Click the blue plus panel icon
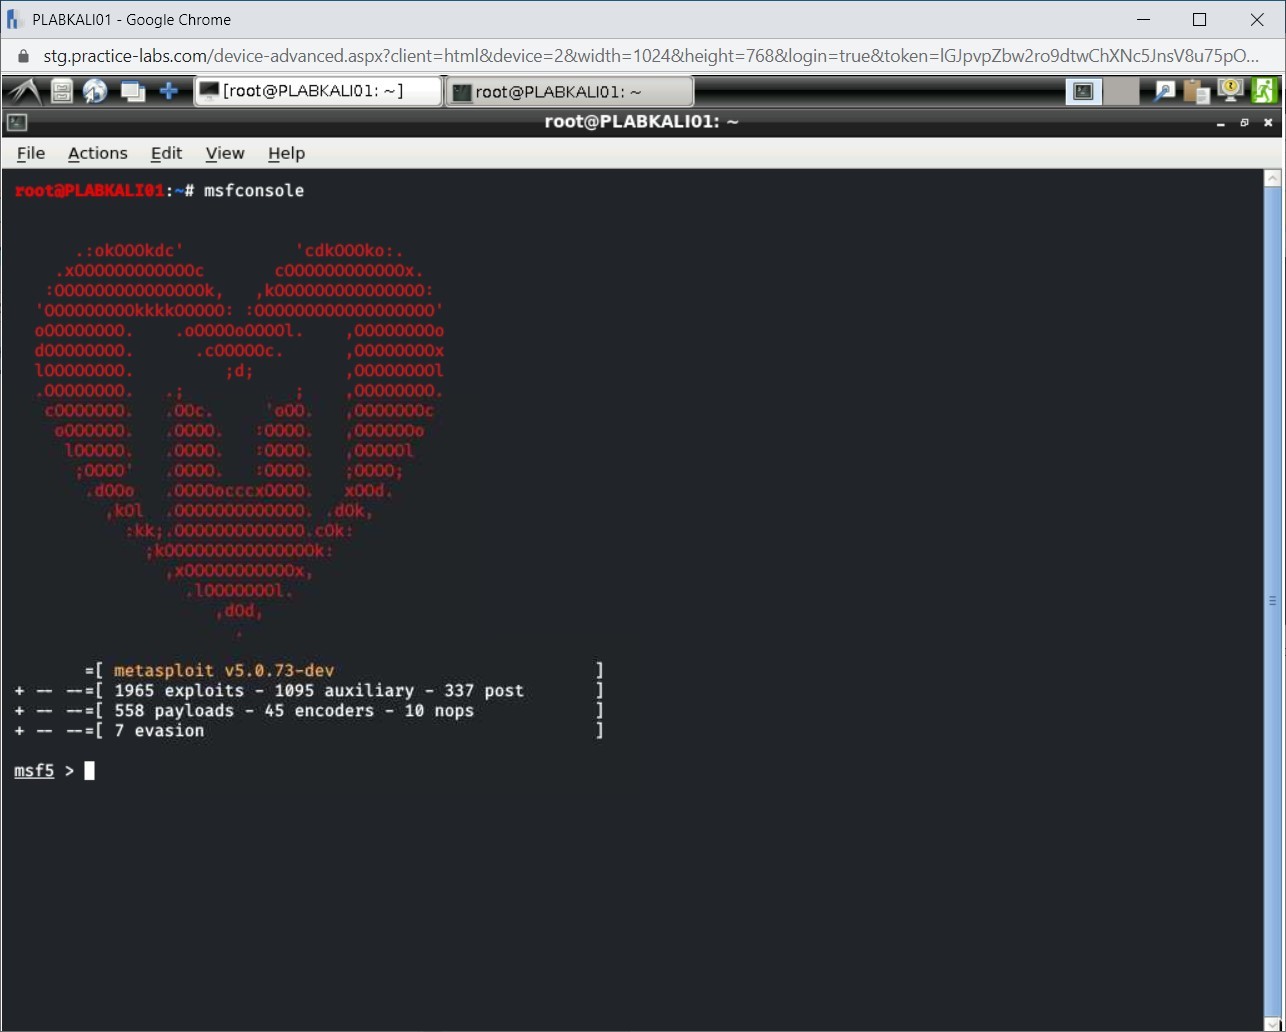Viewport: 1286px width, 1032px height. coord(169,92)
